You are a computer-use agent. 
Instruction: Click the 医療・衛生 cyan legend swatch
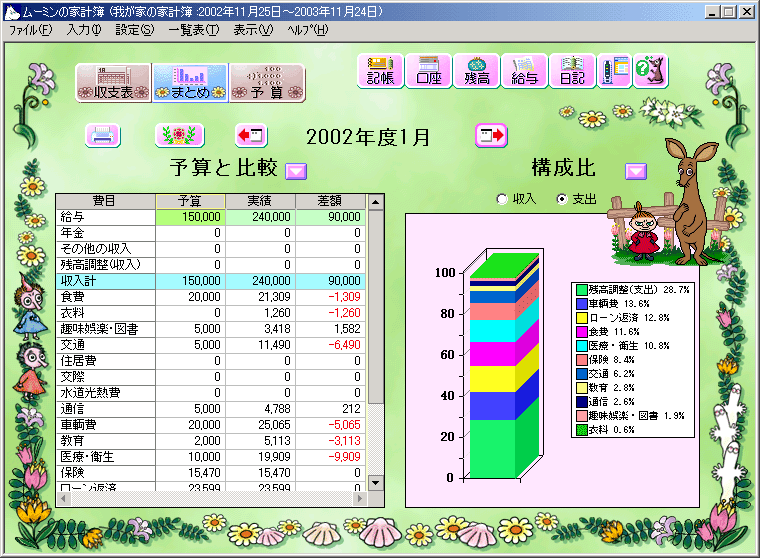pos(582,346)
